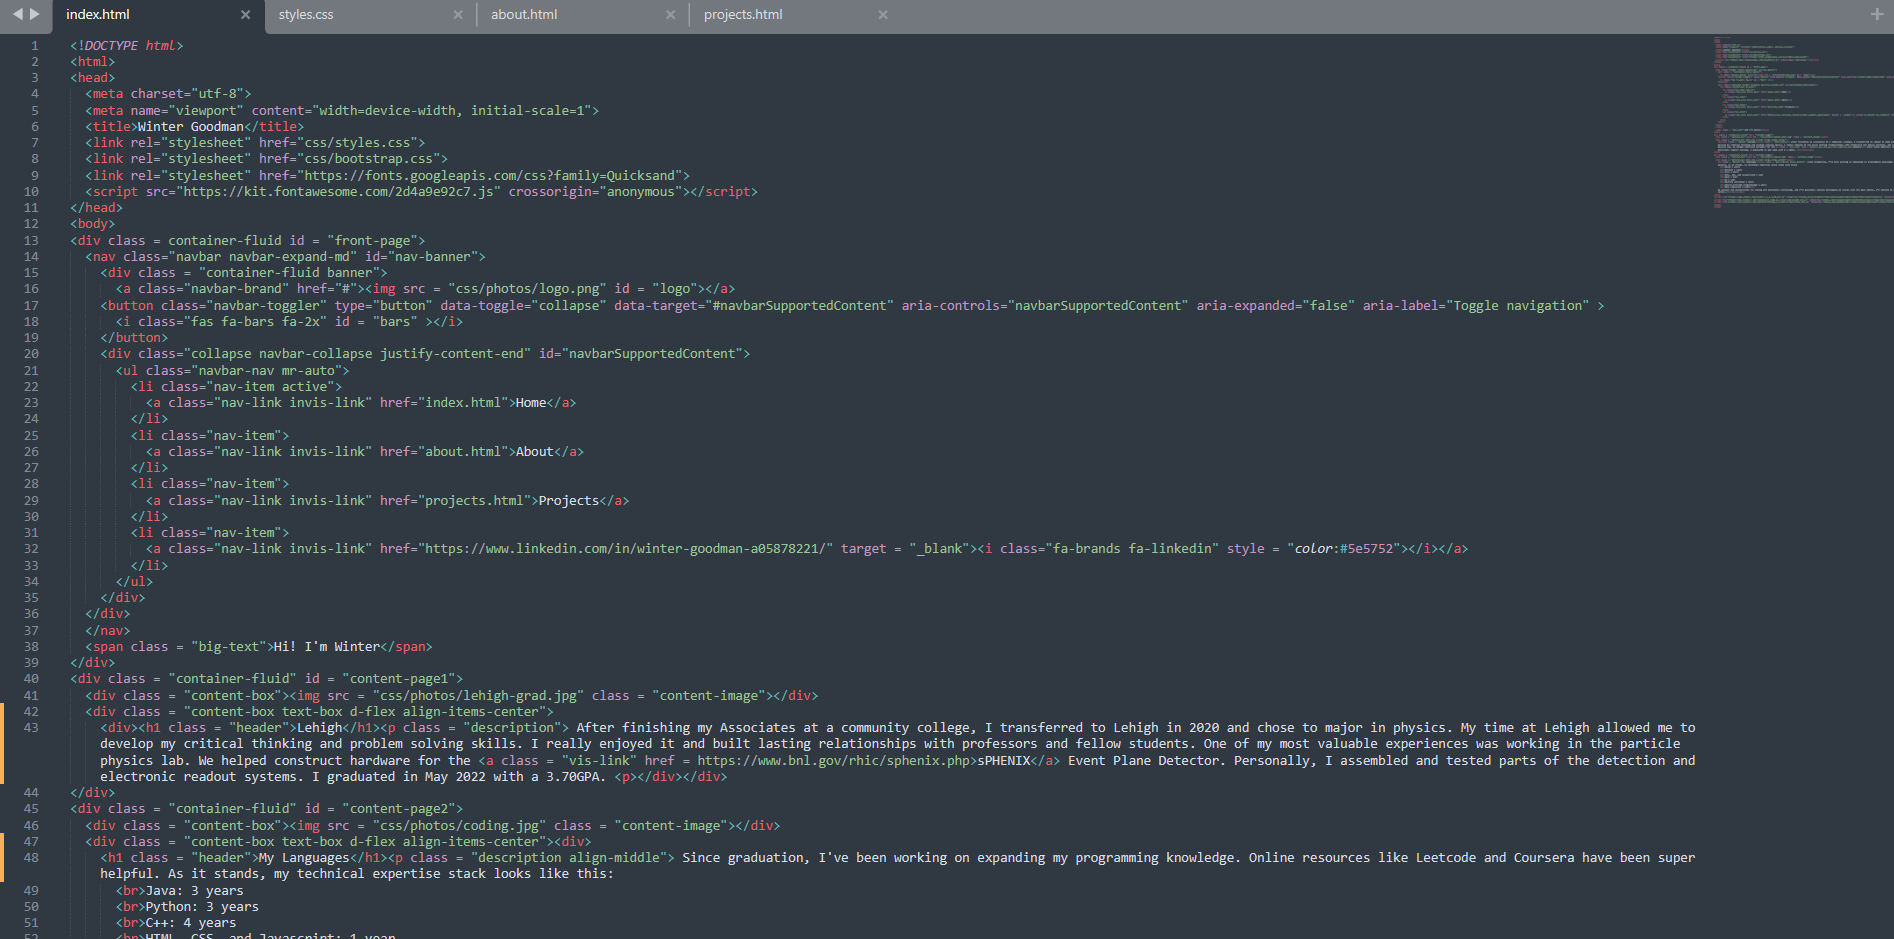The image size is (1894, 939).
Task: Click the 'navbarSupportedContent' id on line 20
Action: (x=652, y=354)
